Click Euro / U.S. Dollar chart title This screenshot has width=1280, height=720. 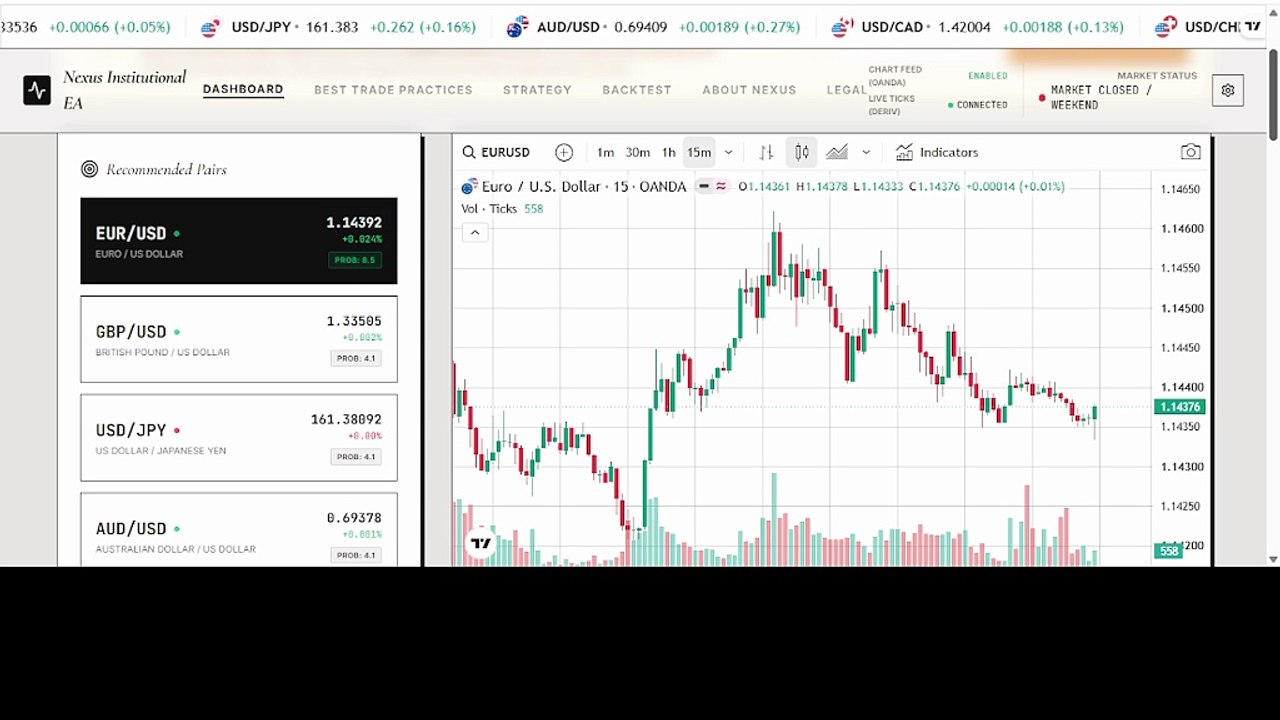[584, 186]
